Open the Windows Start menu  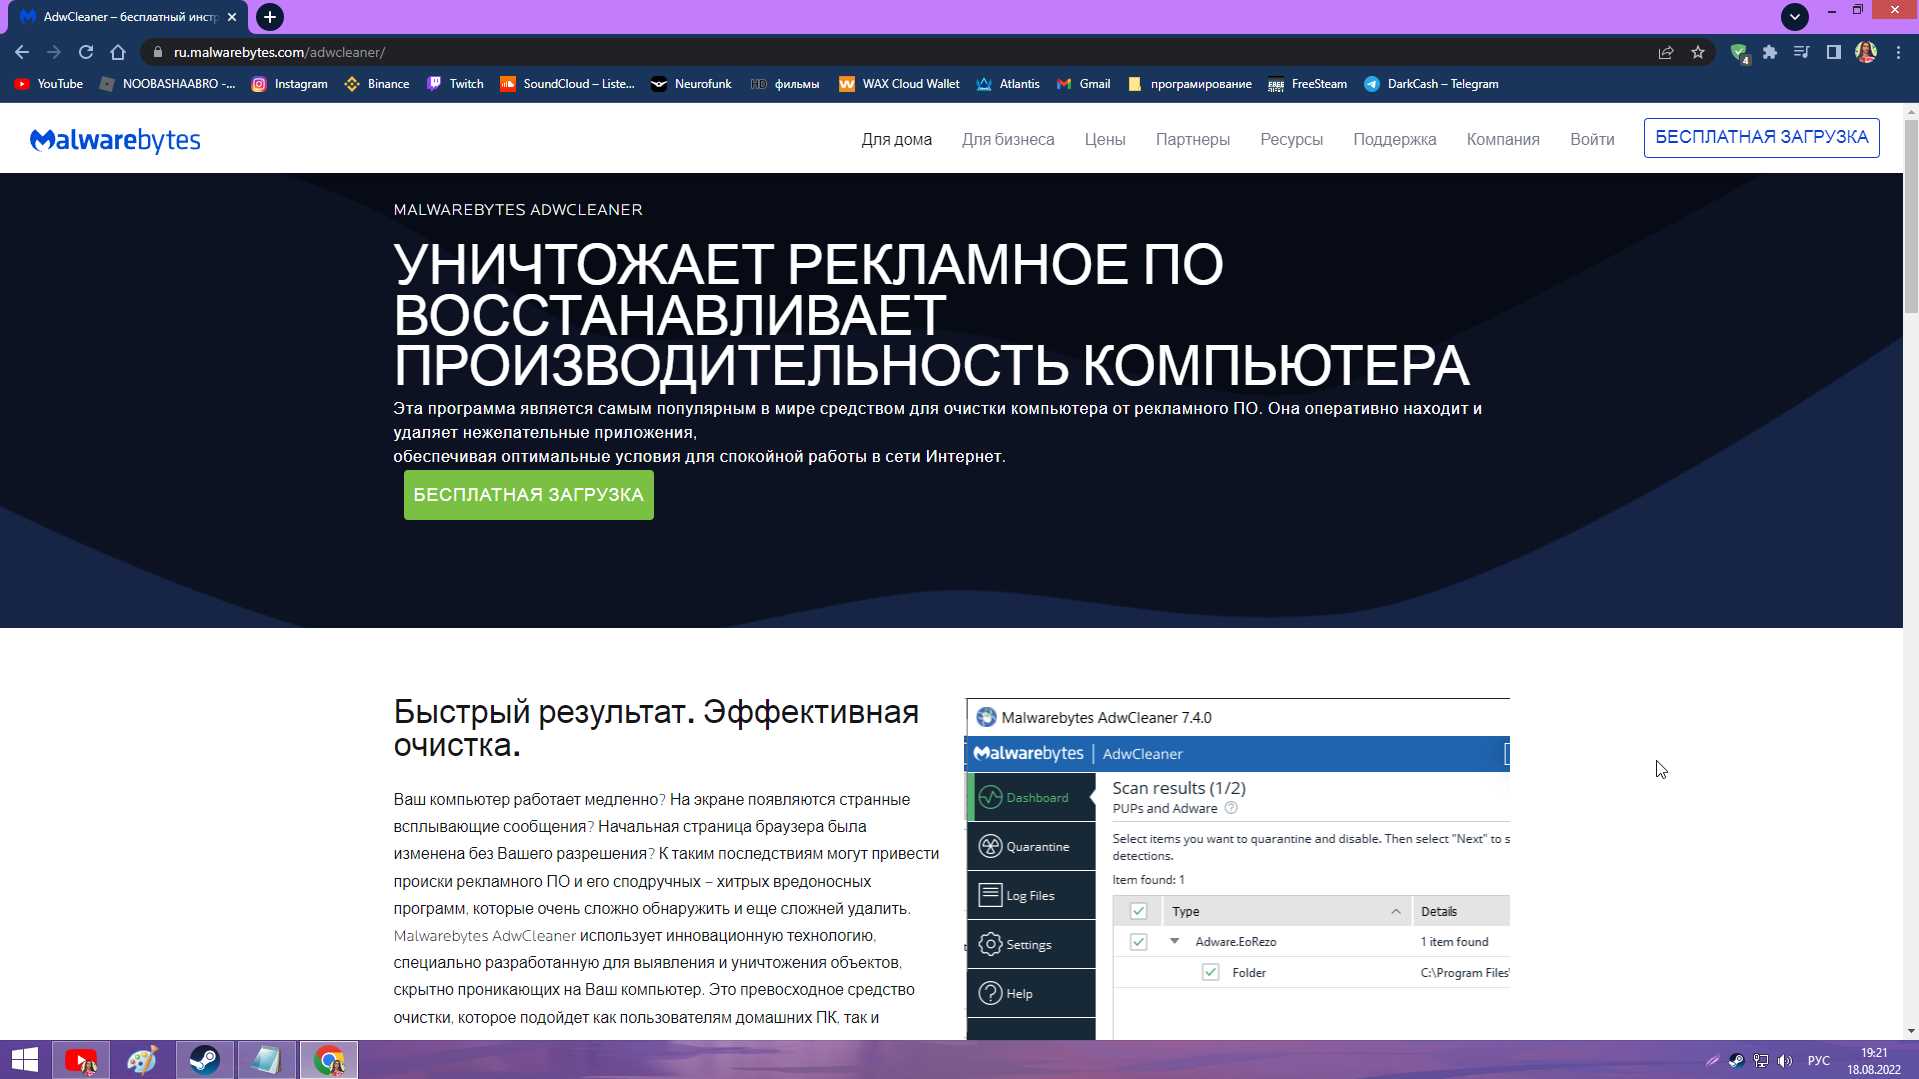[x=25, y=1060]
